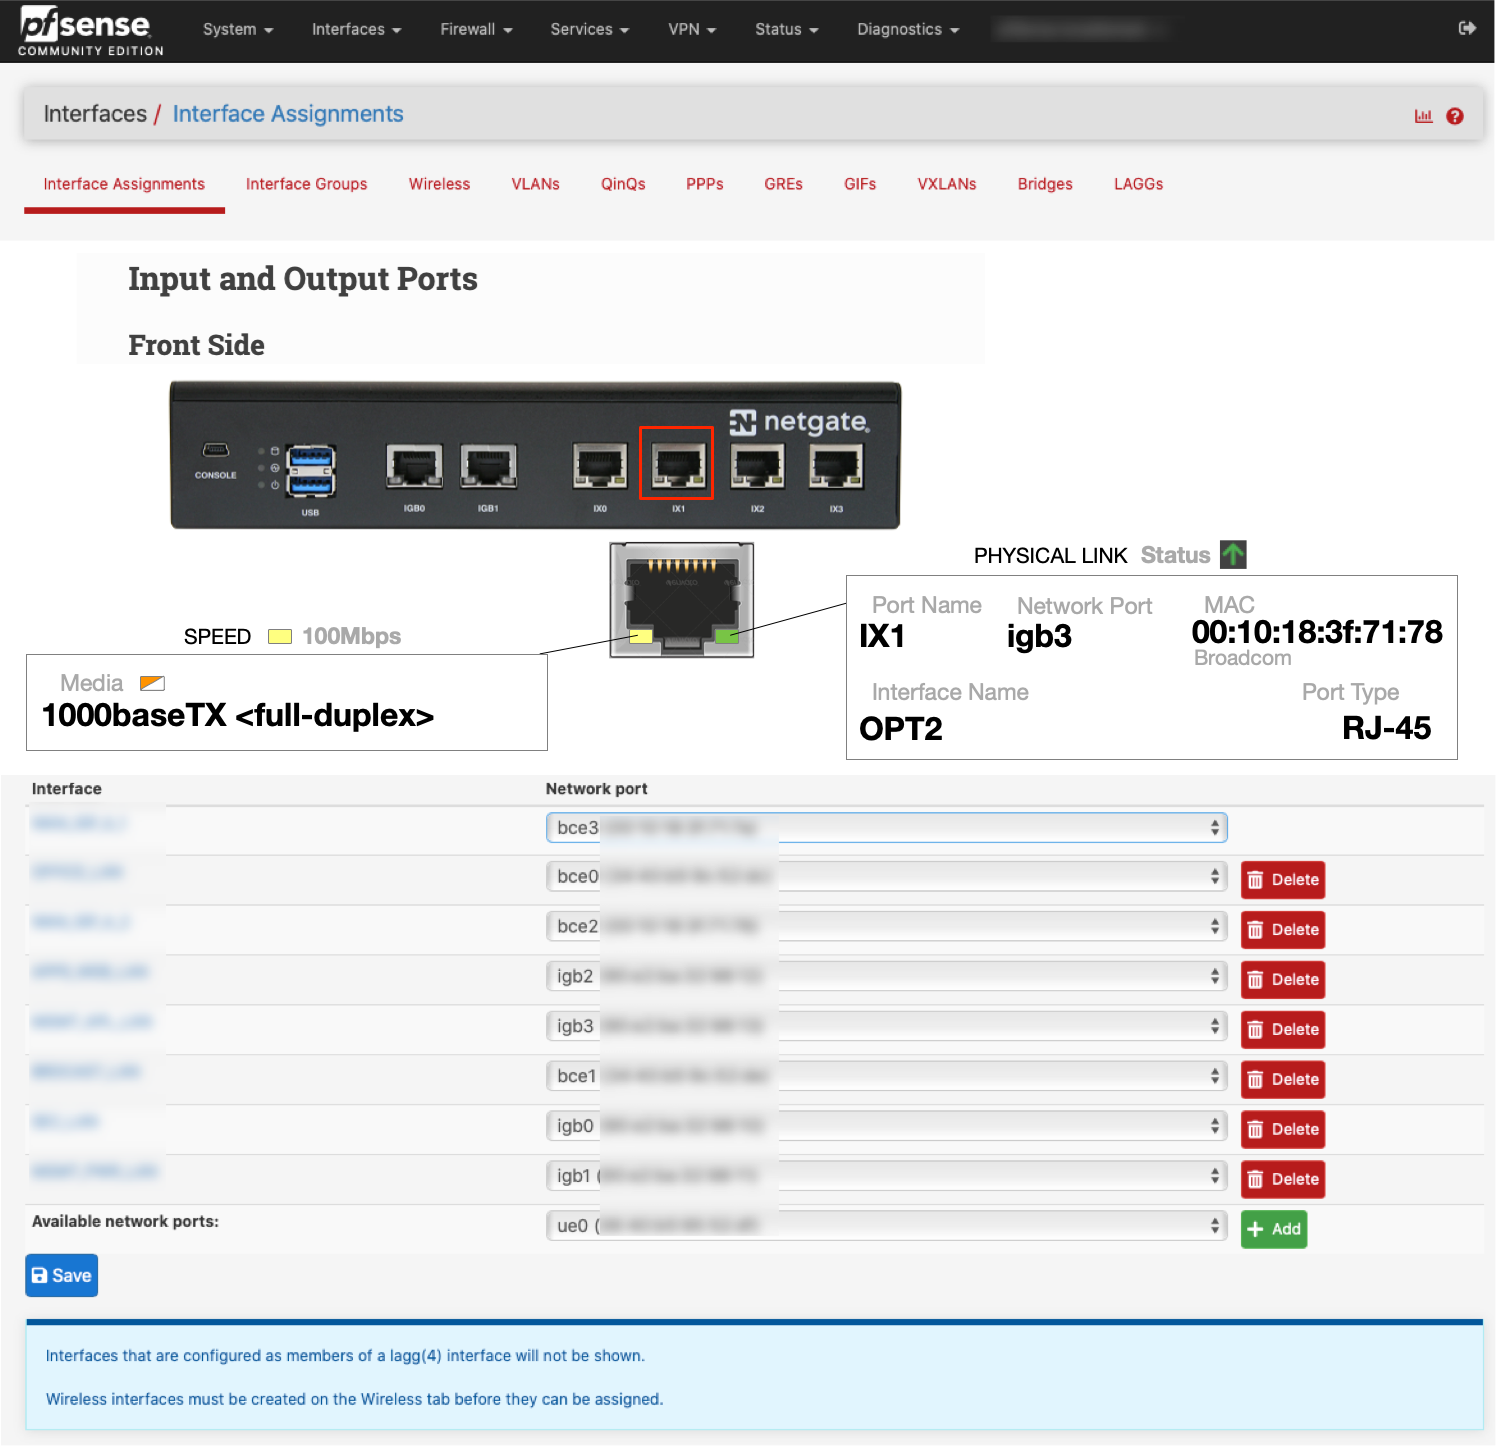Image resolution: width=1496 pixels, height=1446 pixels.
Task: Select the IX3 port on device image
Action: click(x=836, y=466)
